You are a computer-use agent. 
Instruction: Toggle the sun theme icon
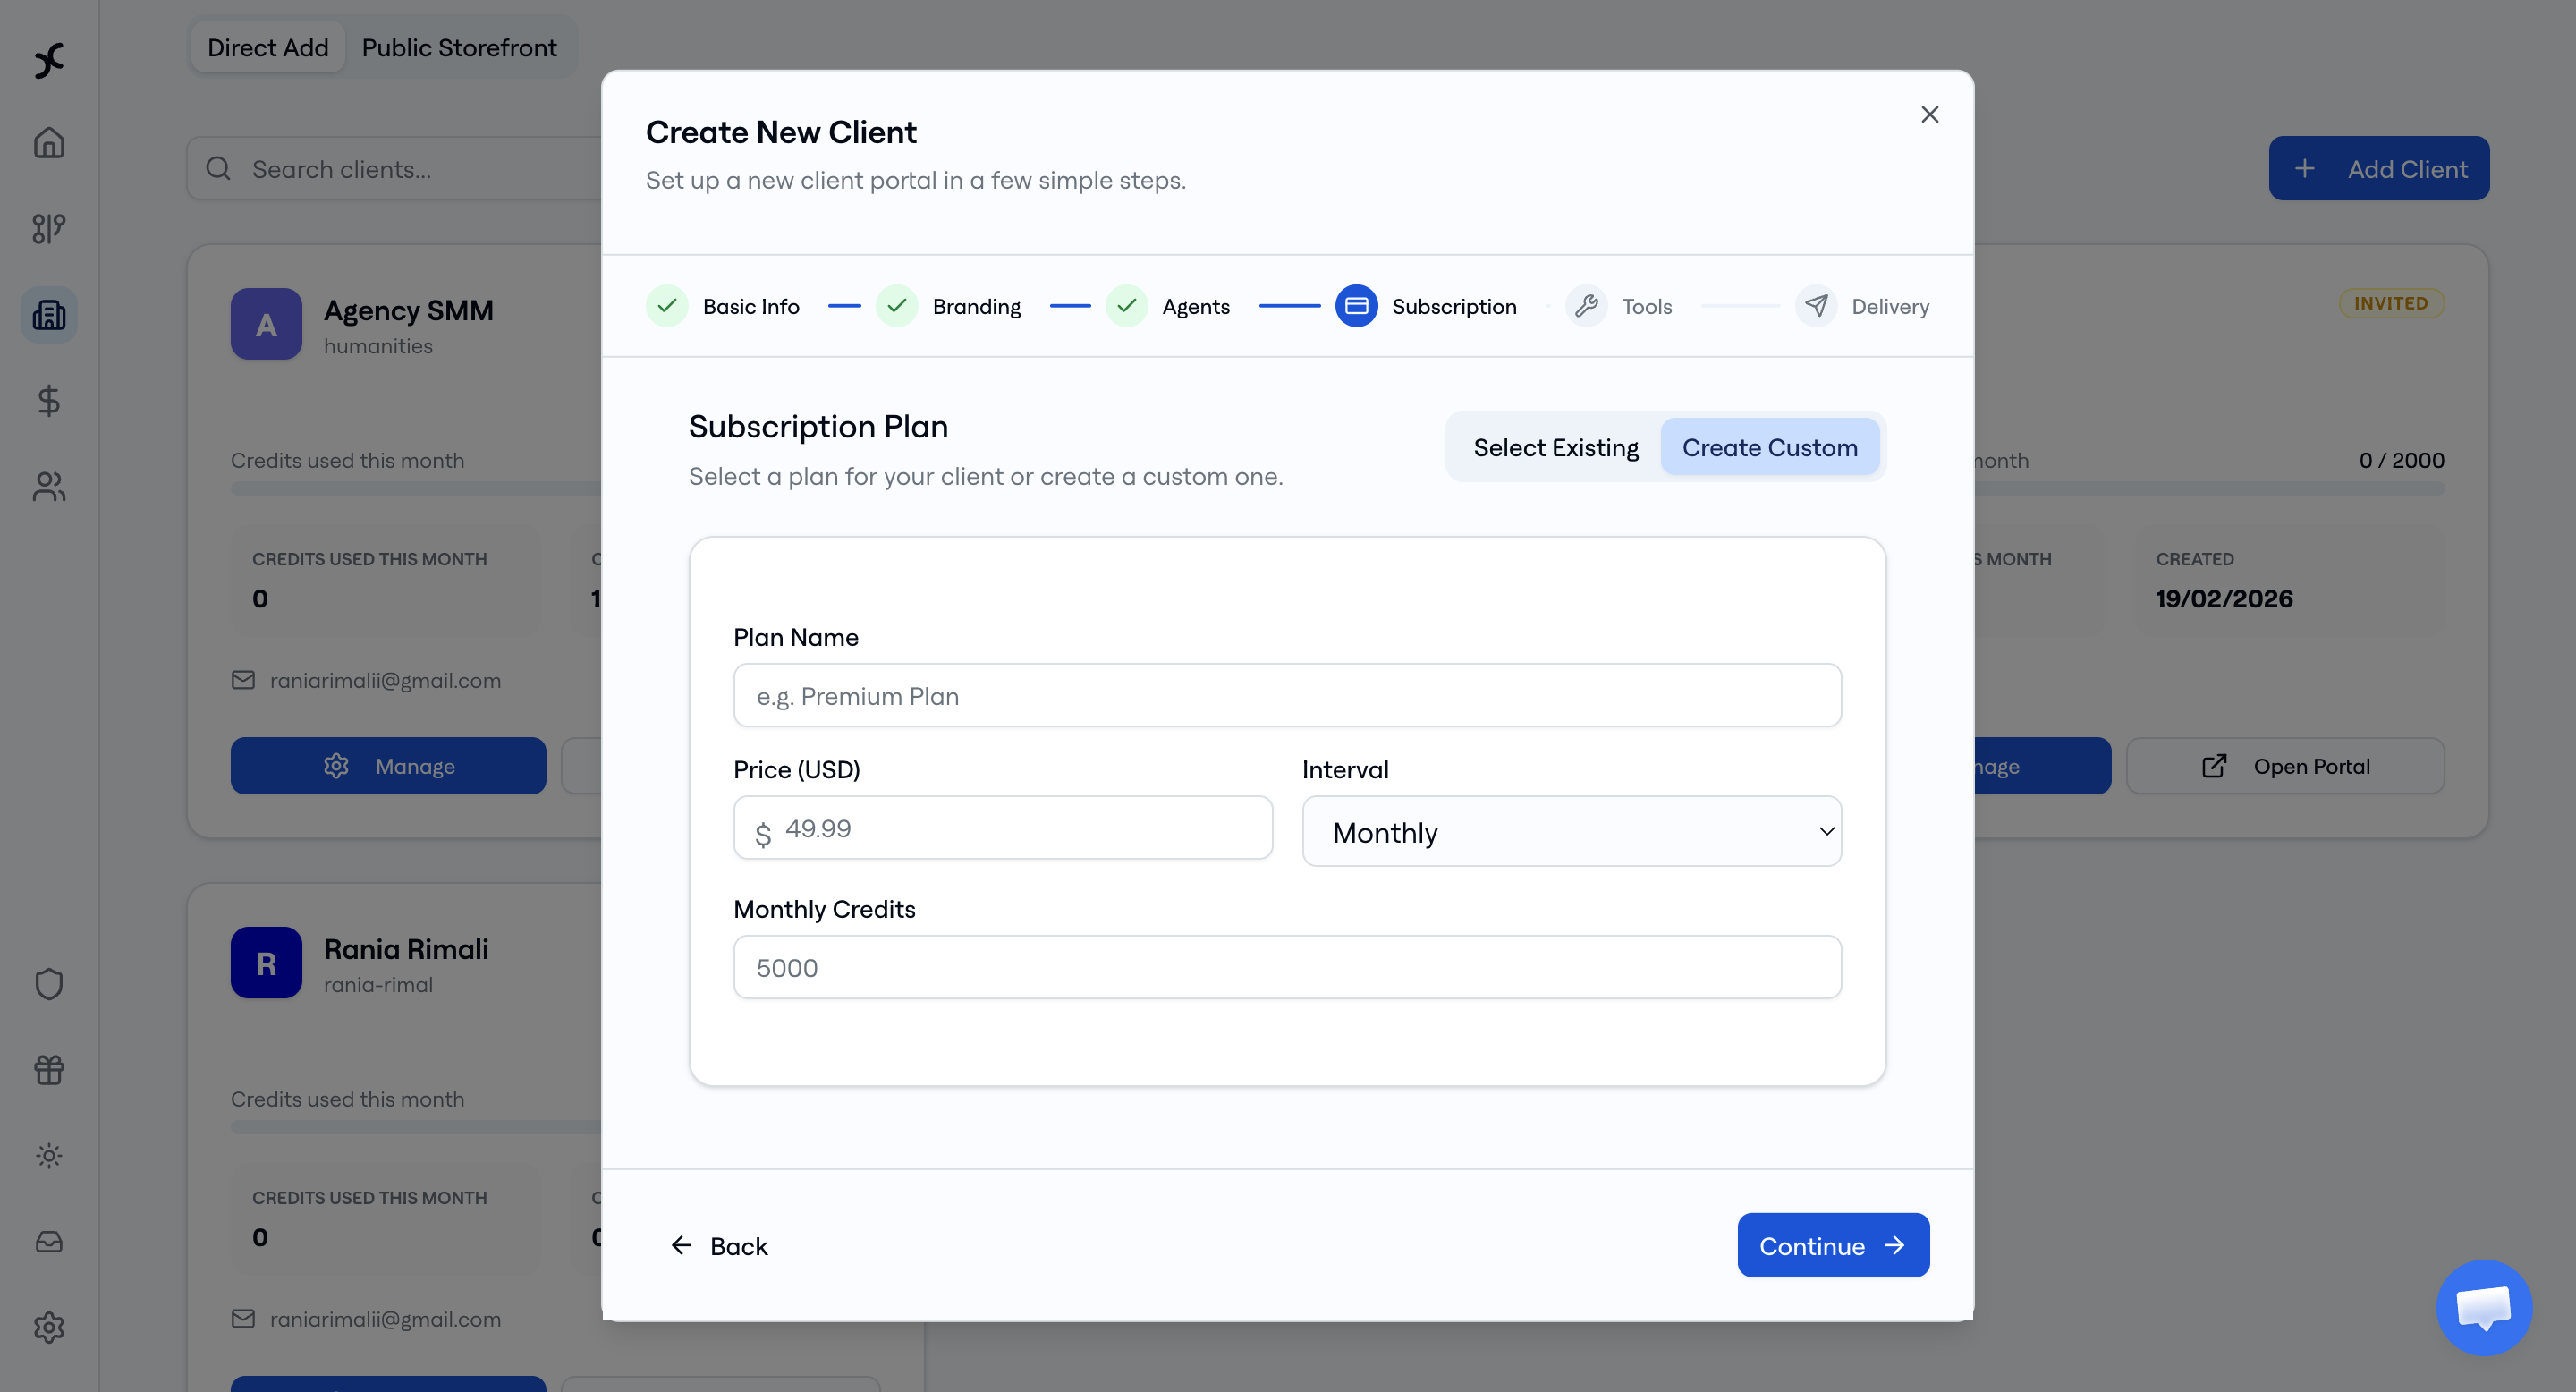[x=49, y=1156]
